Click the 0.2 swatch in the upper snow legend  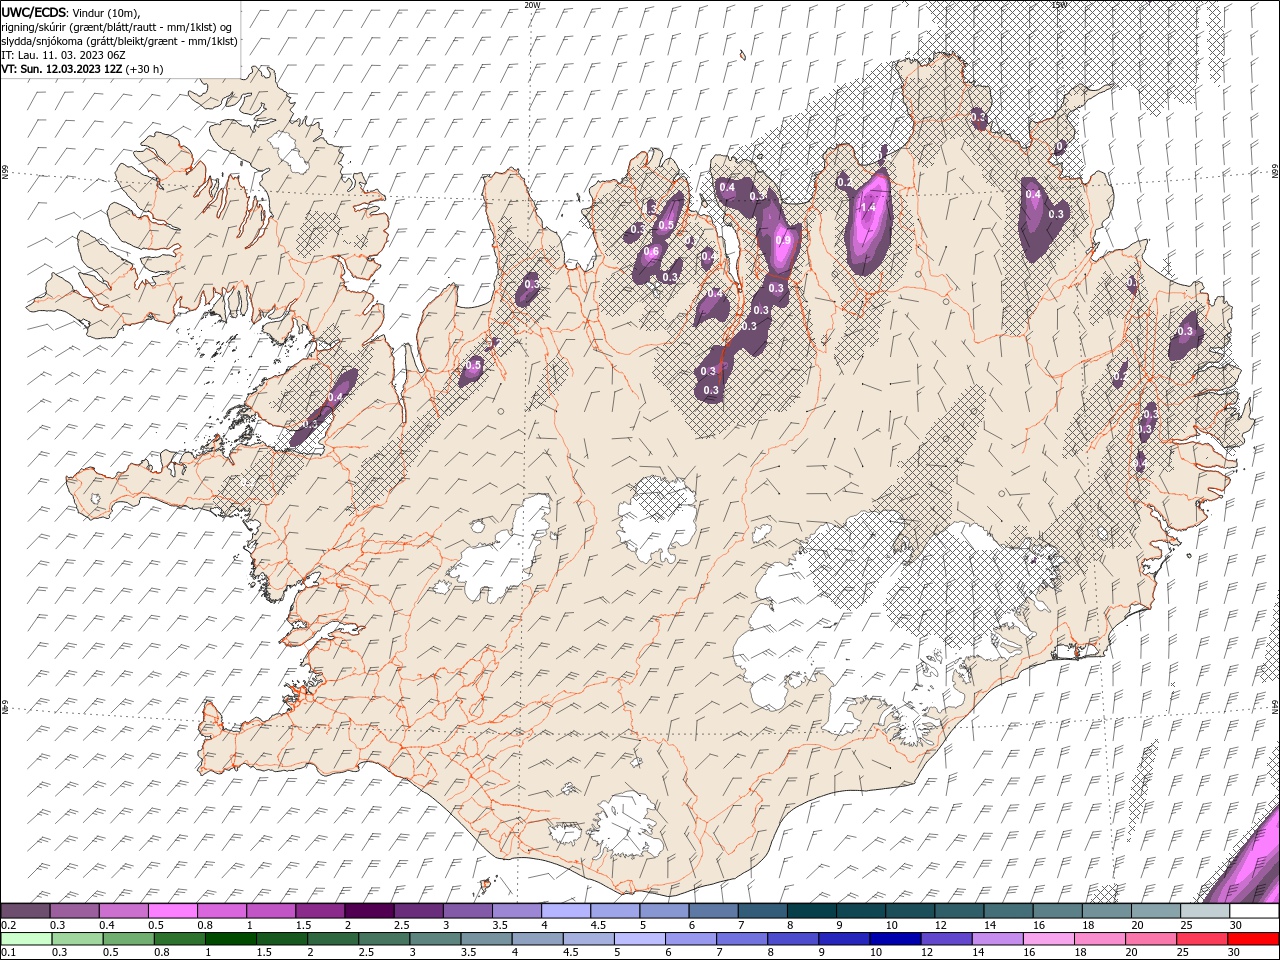click(x=25, y=911)
